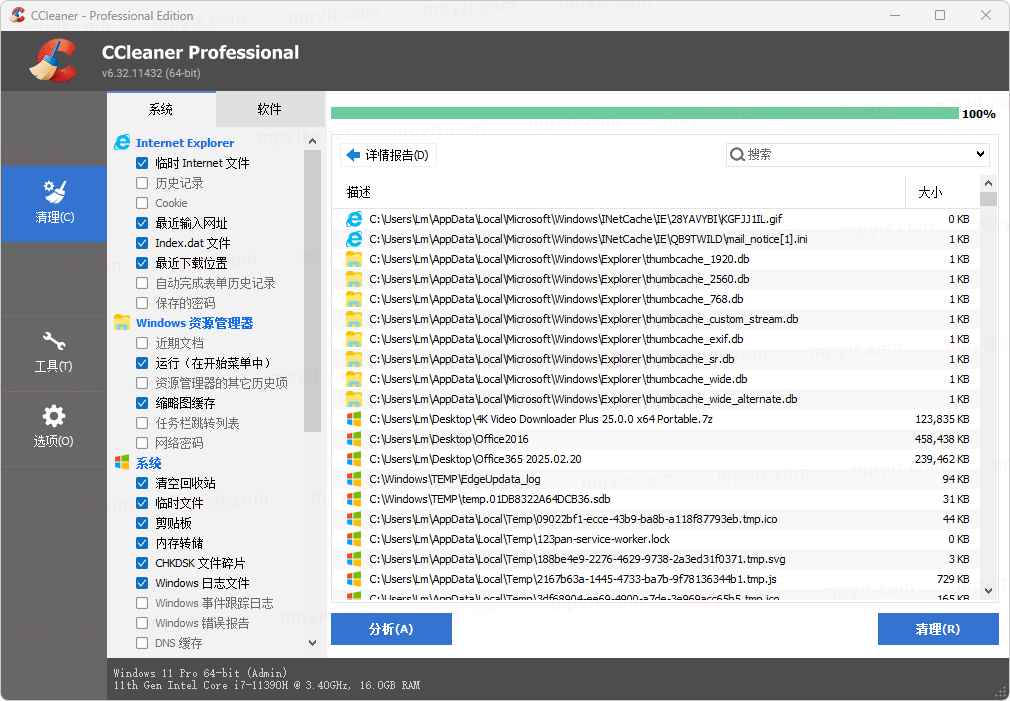Click into the 搜索 search field
The width and height of the screenshot is (1010, 701).
point(857,155)
